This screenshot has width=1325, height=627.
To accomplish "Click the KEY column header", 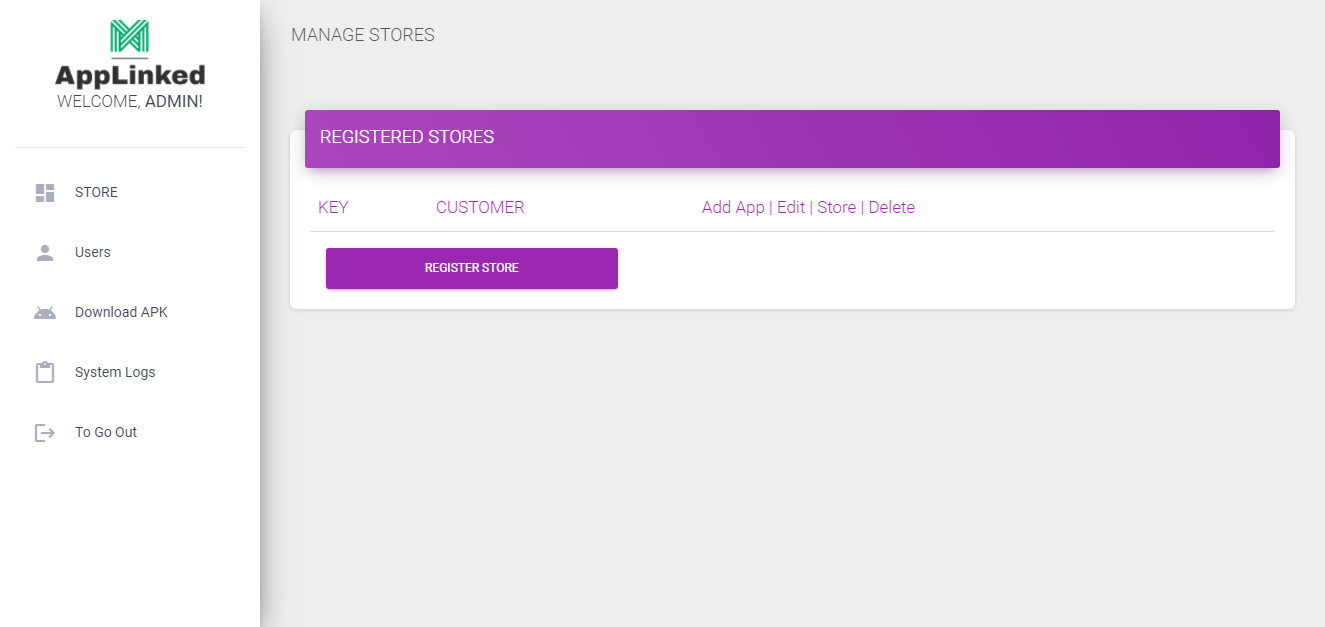I will (333, 208).
